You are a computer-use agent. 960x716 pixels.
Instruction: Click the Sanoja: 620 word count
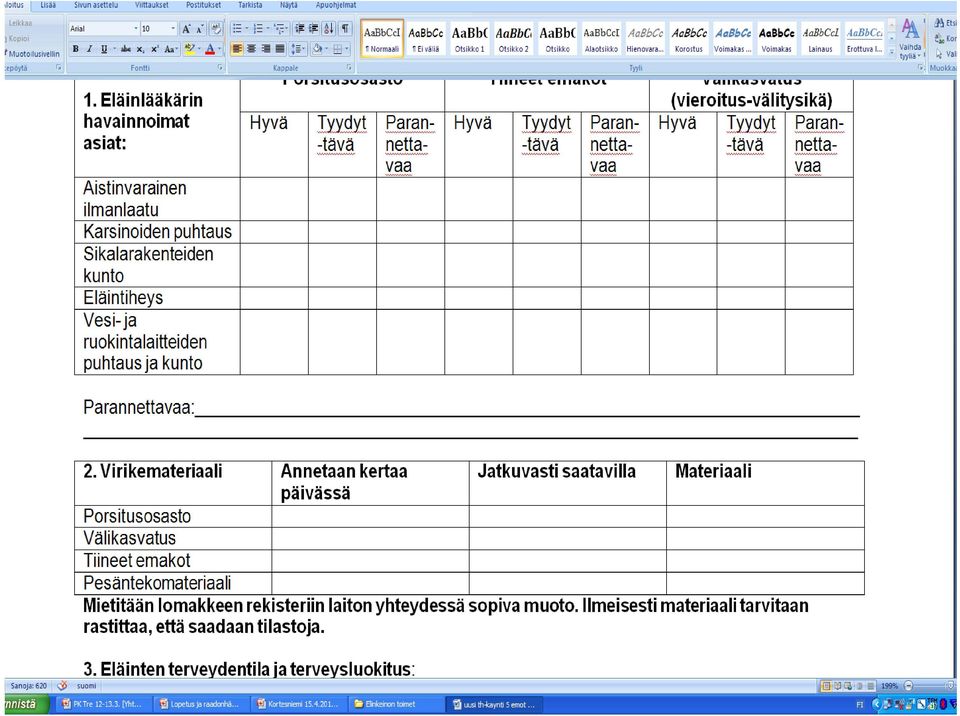point(28,686)
